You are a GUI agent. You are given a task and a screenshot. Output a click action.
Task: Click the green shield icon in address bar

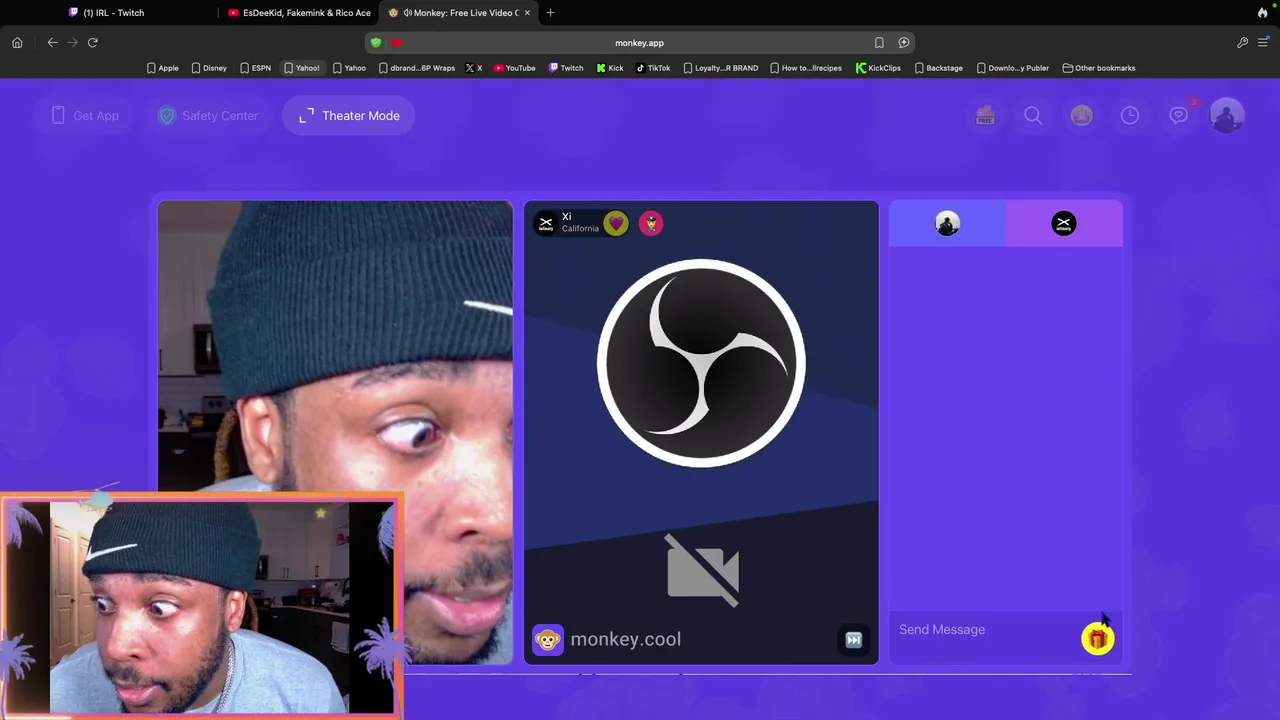[x=376, y=43]
